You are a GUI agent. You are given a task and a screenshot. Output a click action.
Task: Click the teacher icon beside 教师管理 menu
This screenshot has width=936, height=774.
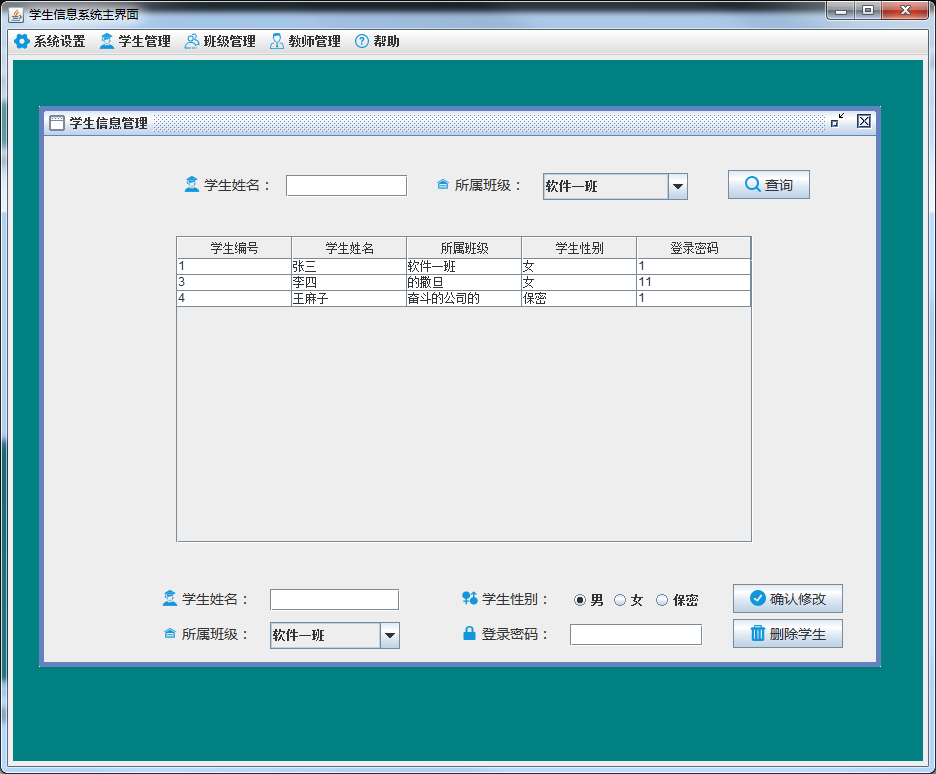[x=276, y=42]
